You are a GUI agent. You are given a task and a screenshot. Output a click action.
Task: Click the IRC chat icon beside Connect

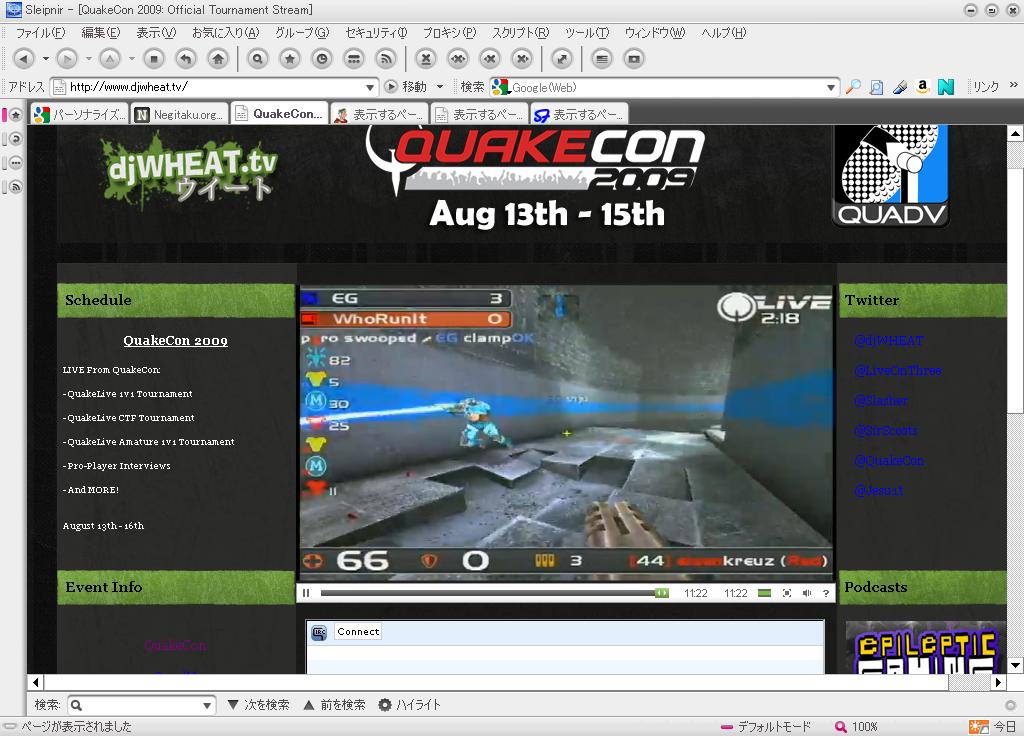coord(319,632)
